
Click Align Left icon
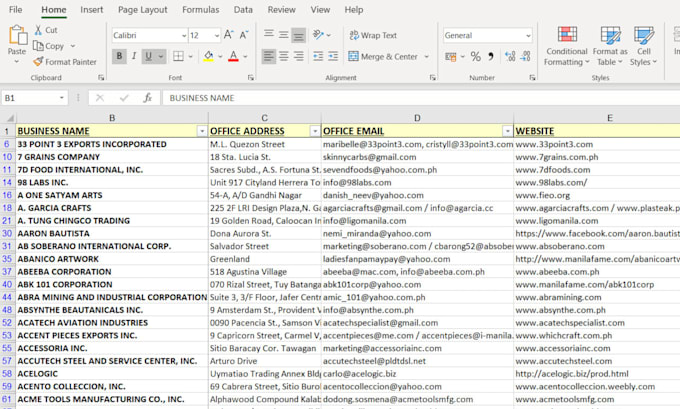click(269, 56)
